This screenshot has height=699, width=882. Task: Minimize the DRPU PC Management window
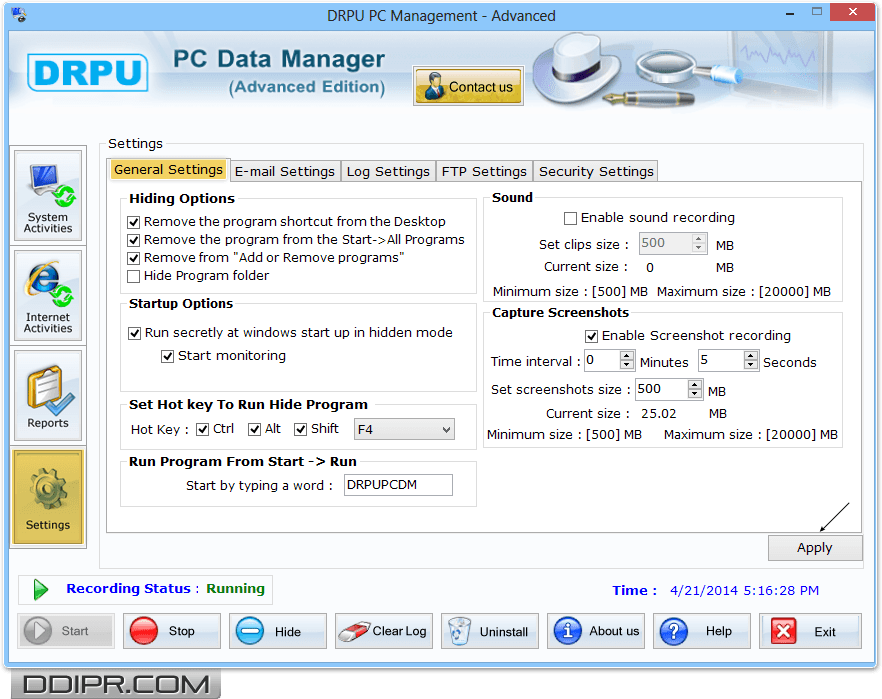pos(790,13)
